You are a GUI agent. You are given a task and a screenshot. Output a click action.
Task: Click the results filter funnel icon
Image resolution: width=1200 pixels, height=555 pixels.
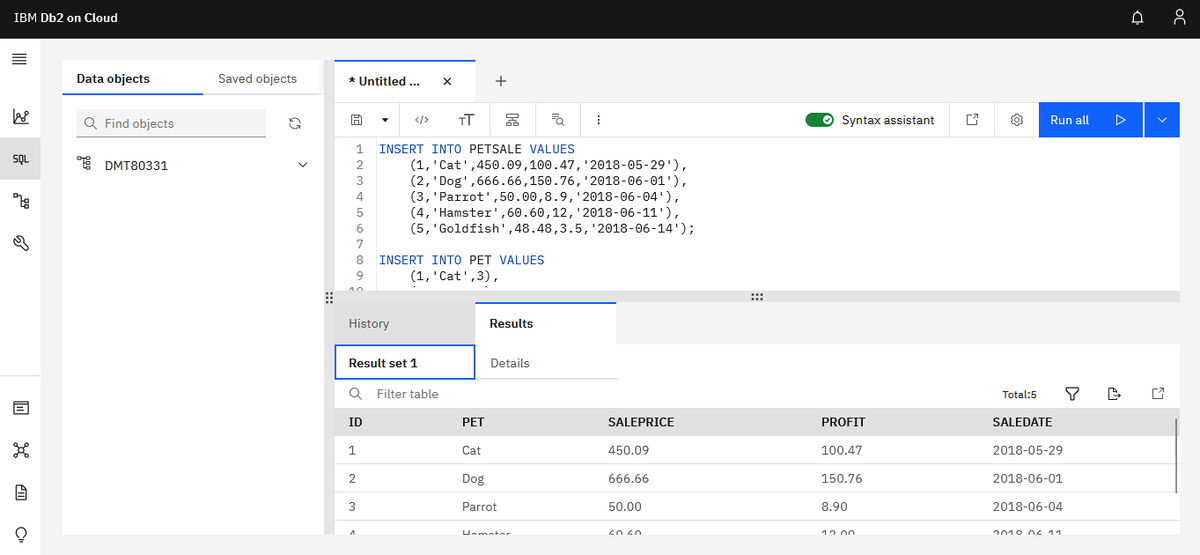[x=1072, y=394]
